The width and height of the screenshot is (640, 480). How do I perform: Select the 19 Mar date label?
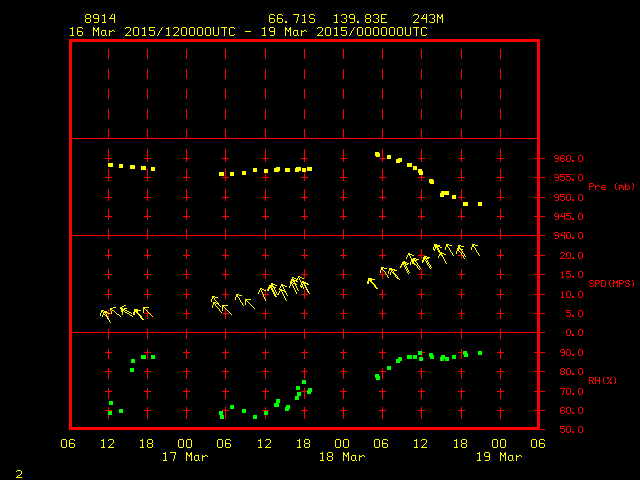click(497, 457)
